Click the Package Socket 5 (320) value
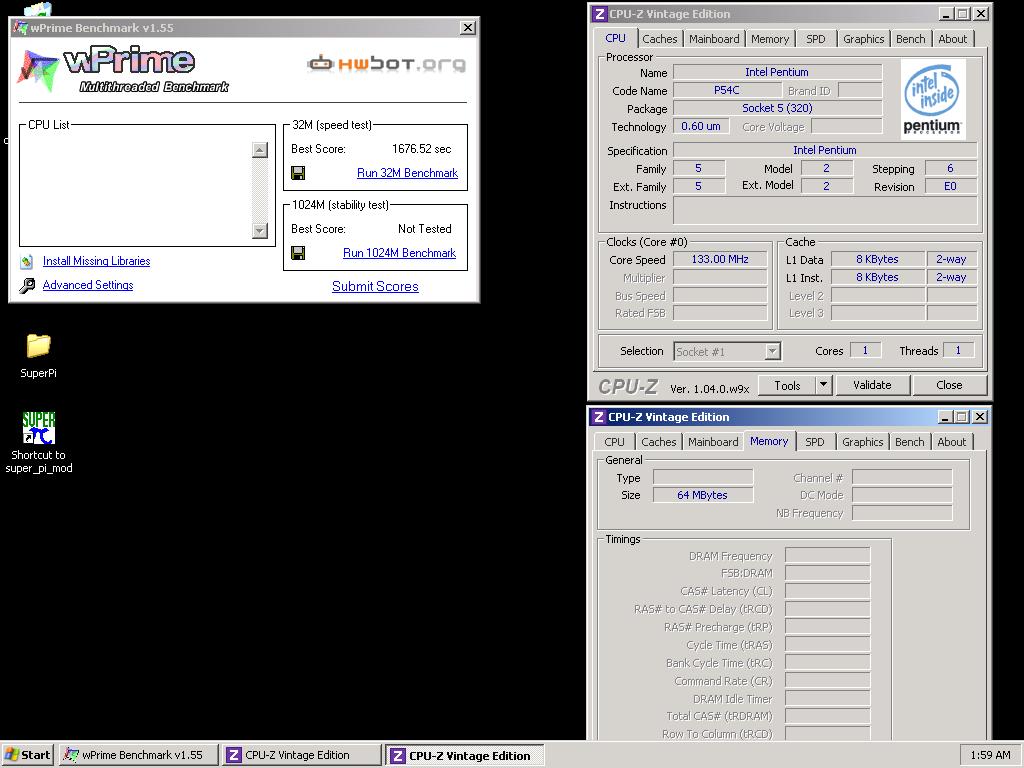This screenshot has height=768, width=1024. pyautogui.click(x=777, y=108)
